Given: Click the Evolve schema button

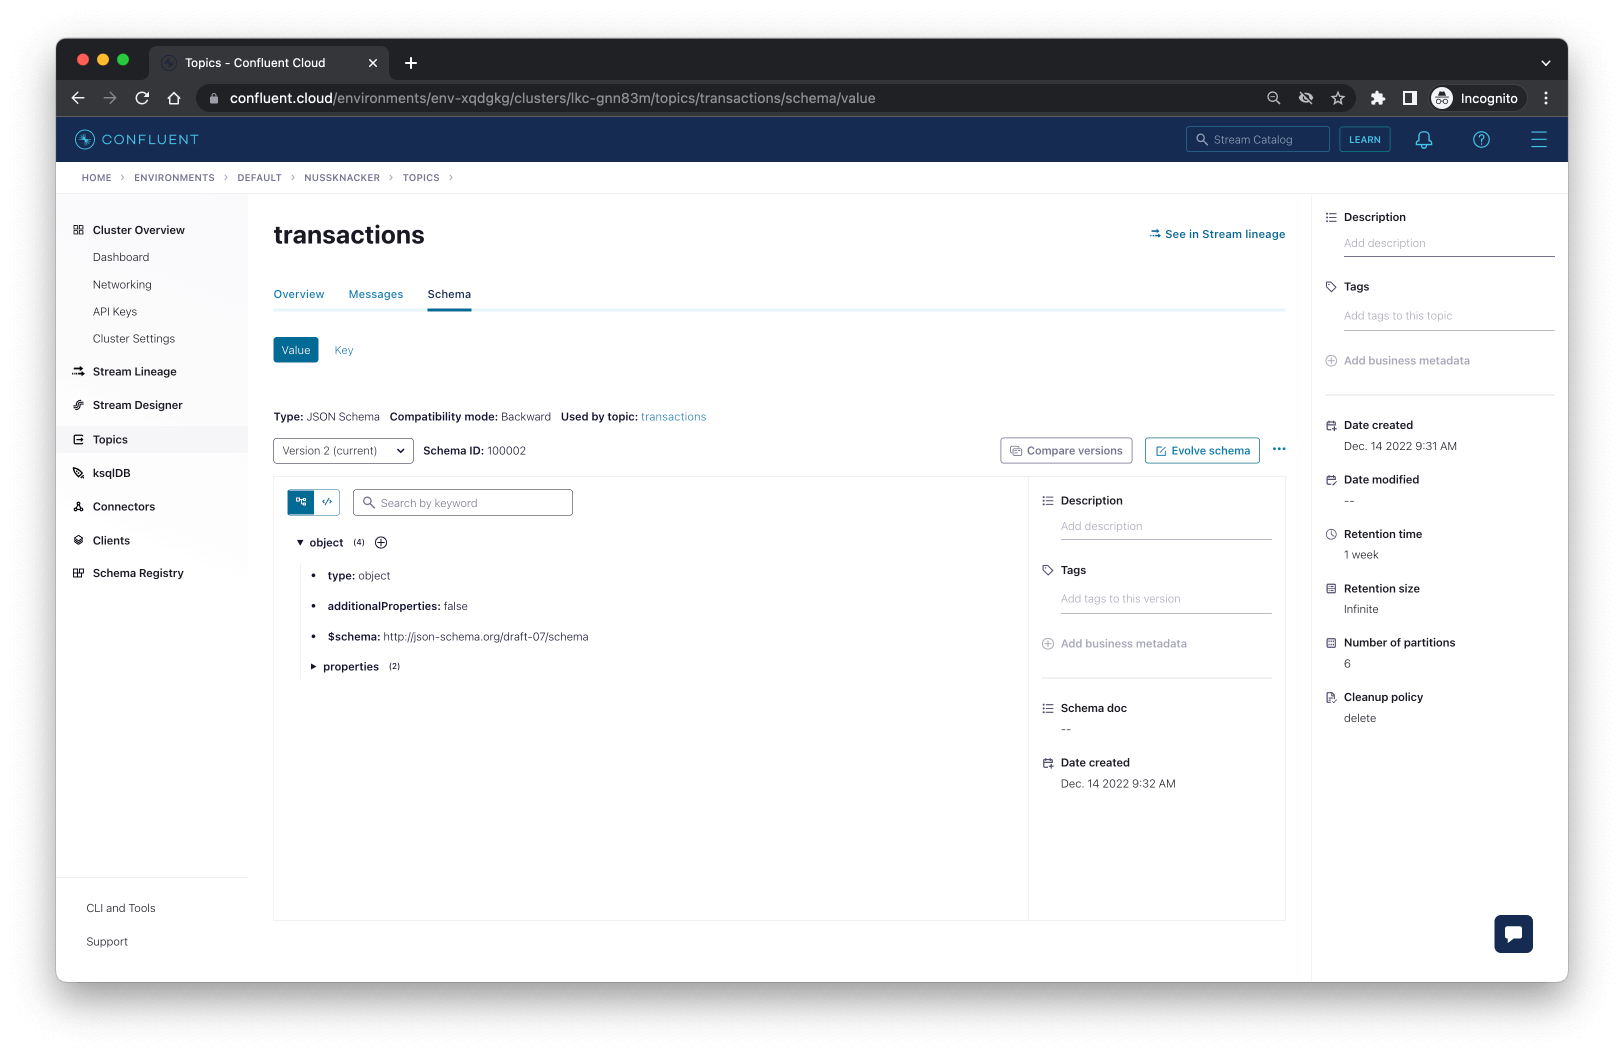Looking at the screenshot, I should click(1202, 451).
